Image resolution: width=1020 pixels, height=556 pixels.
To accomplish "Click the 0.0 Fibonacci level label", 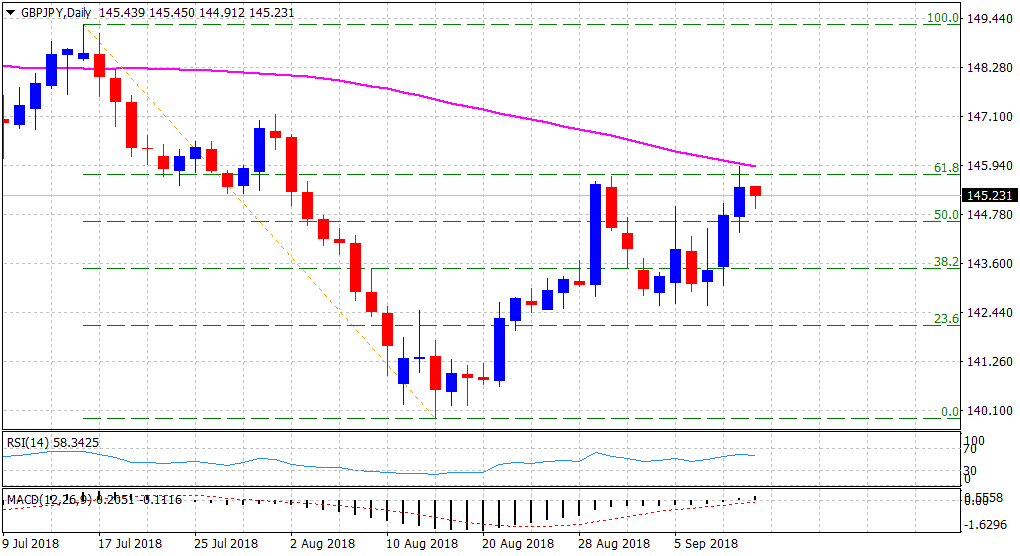I will (x=949, y=411).
